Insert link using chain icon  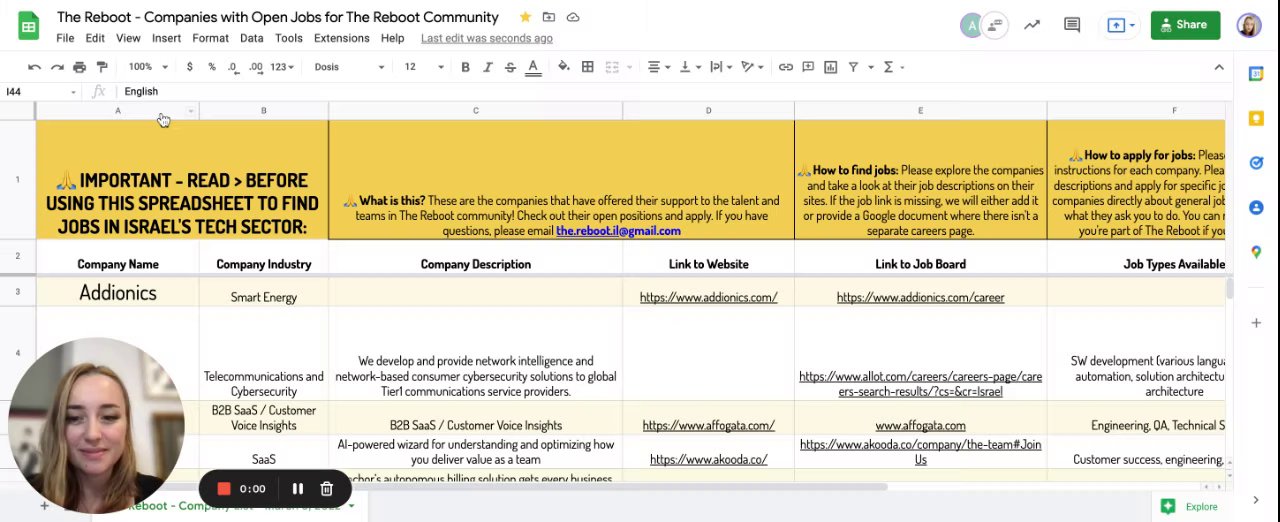click(x=786, y=67)
